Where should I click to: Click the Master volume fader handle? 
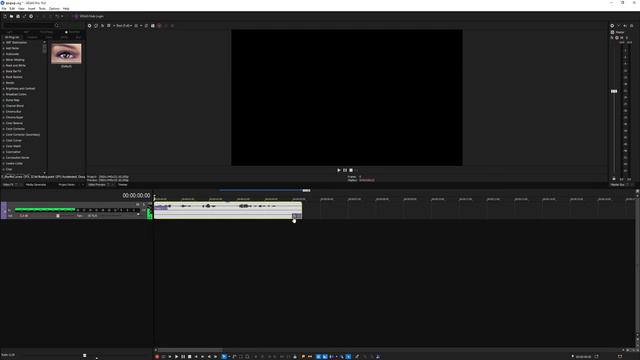(614, 91)
